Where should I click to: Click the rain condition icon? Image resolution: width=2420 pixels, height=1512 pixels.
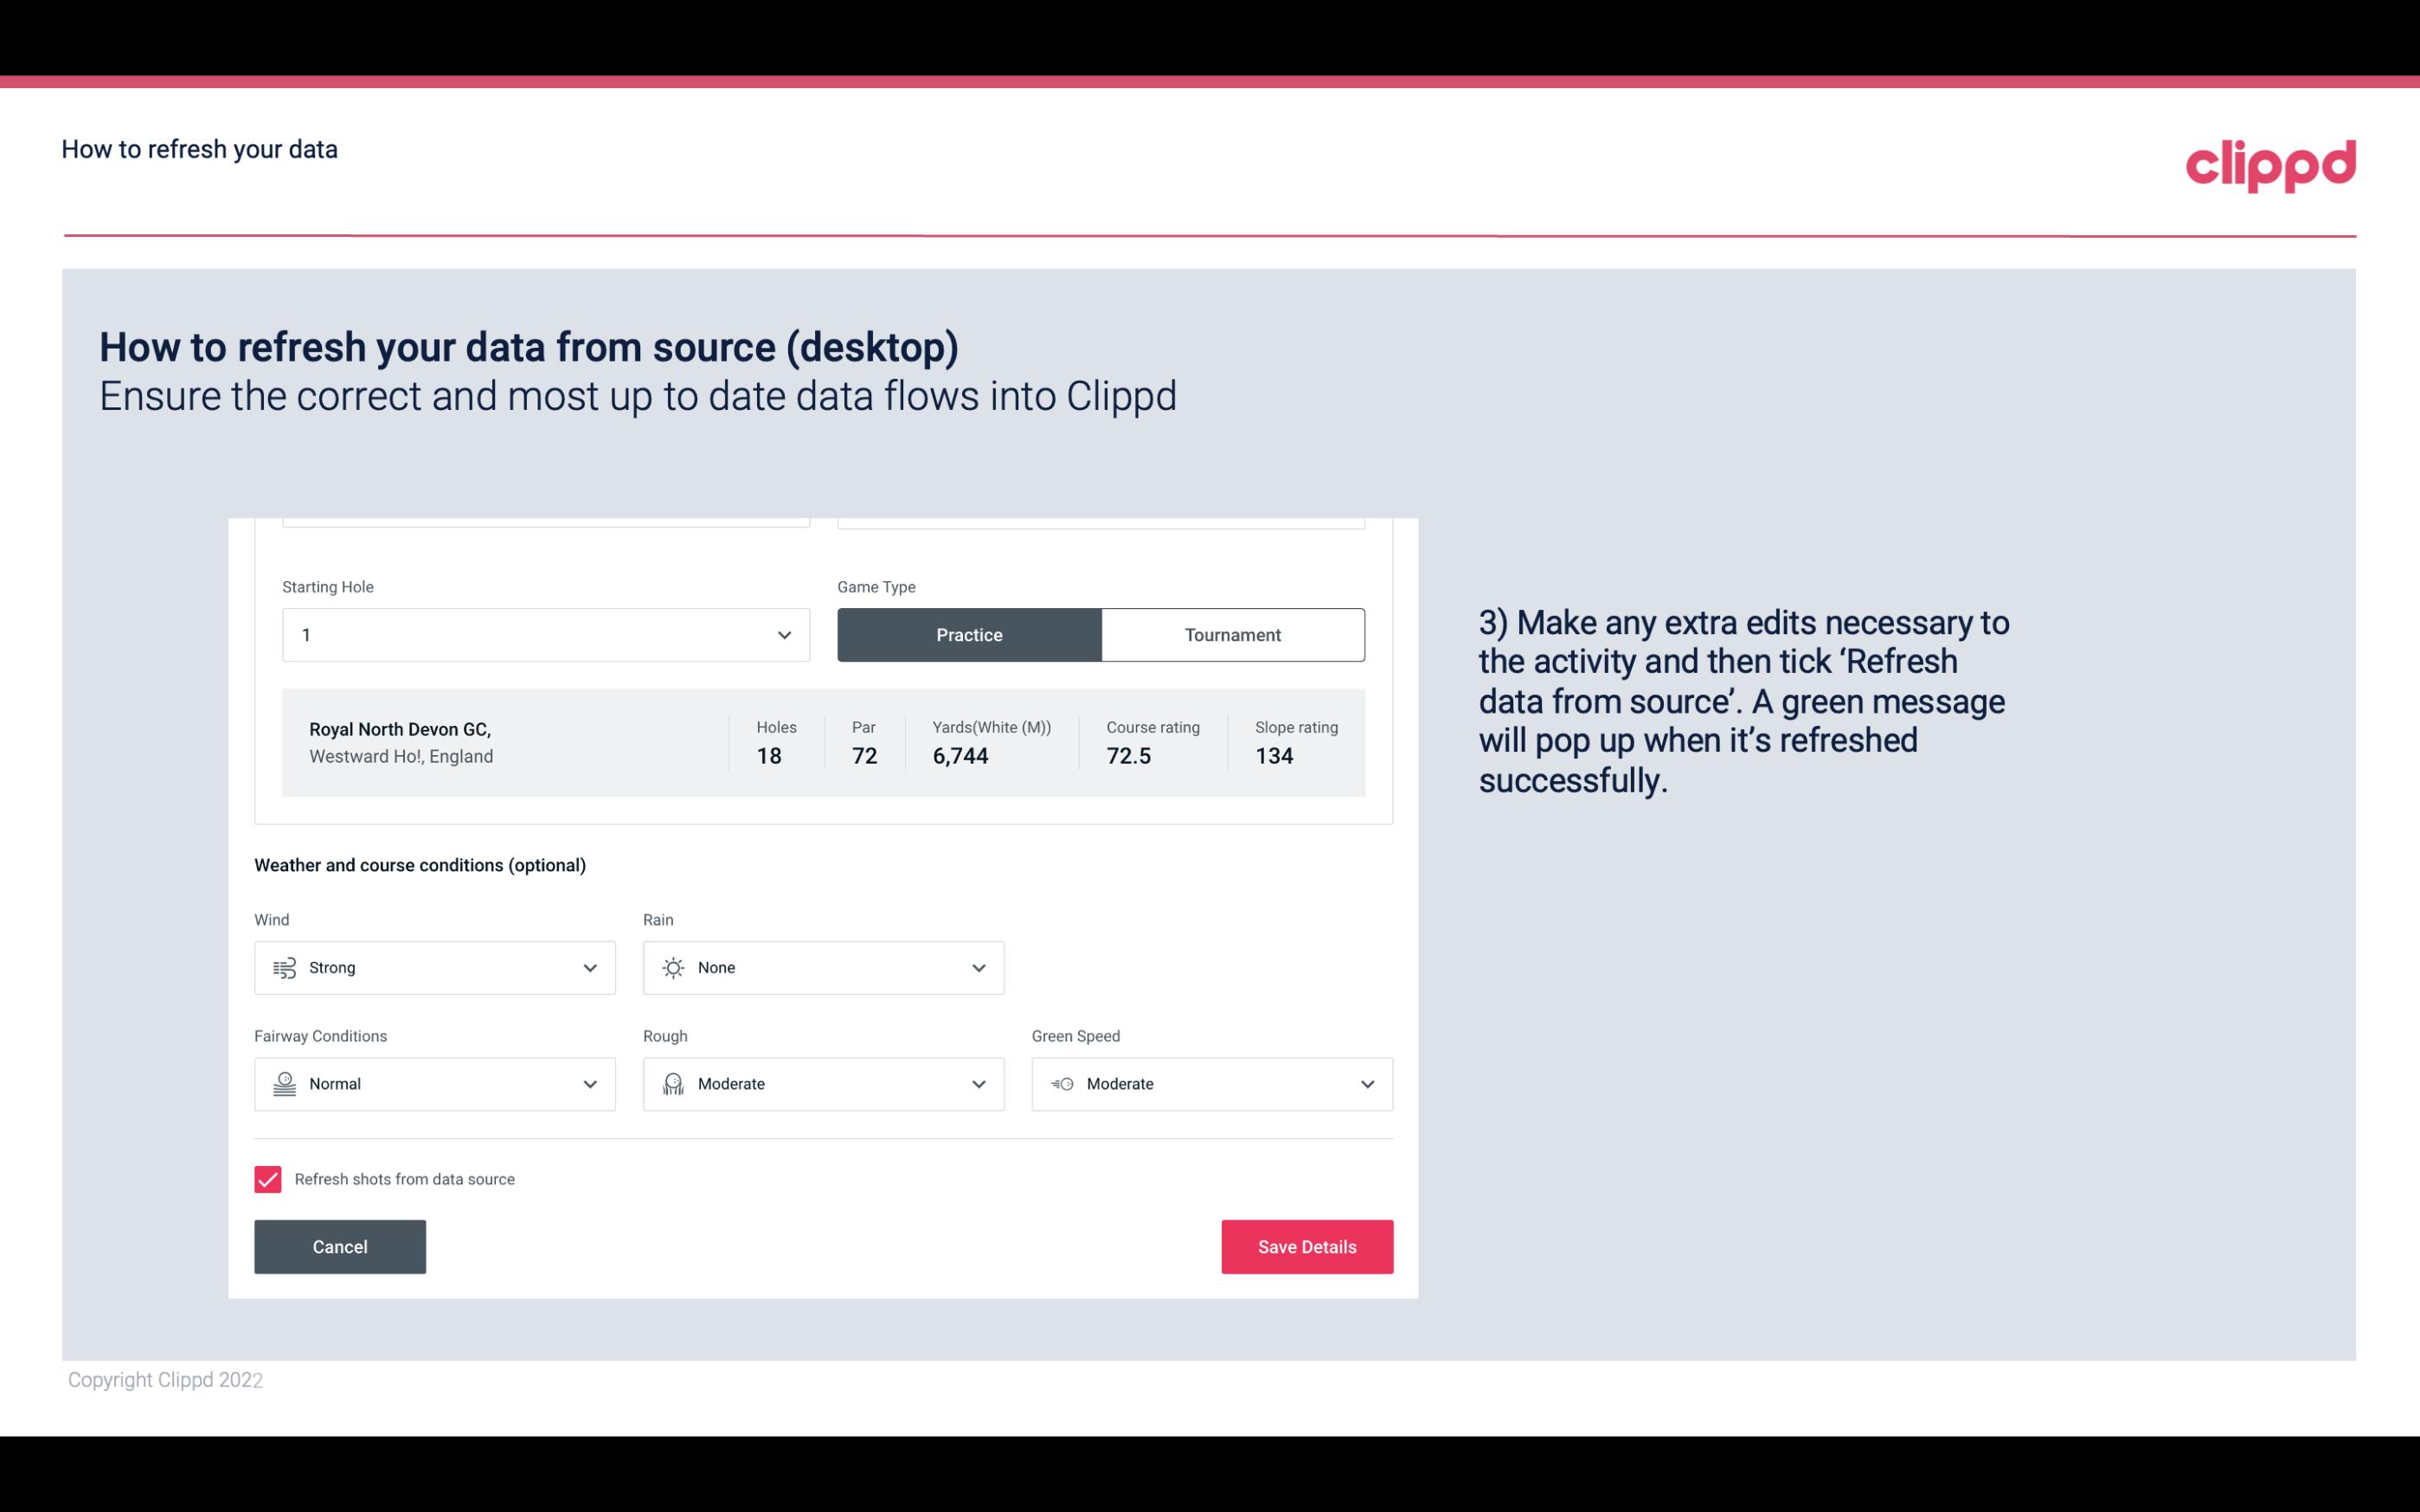[672, 967]
